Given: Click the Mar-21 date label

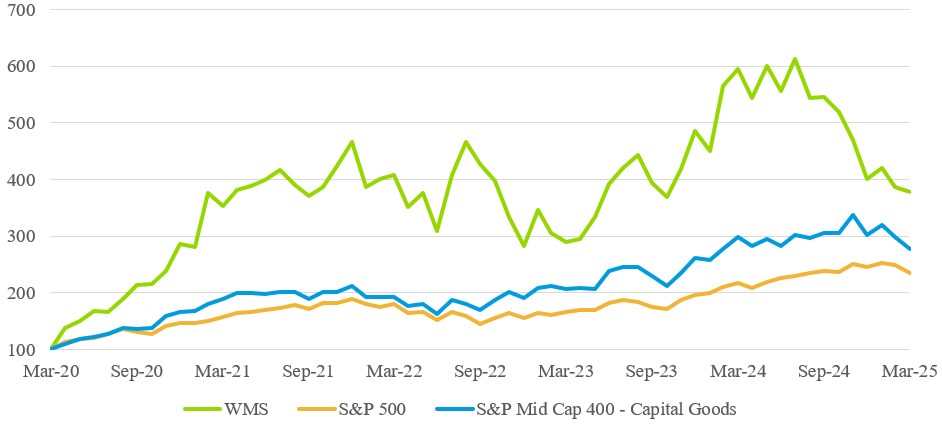Looking at the screenshot, I should click(224, 371).
